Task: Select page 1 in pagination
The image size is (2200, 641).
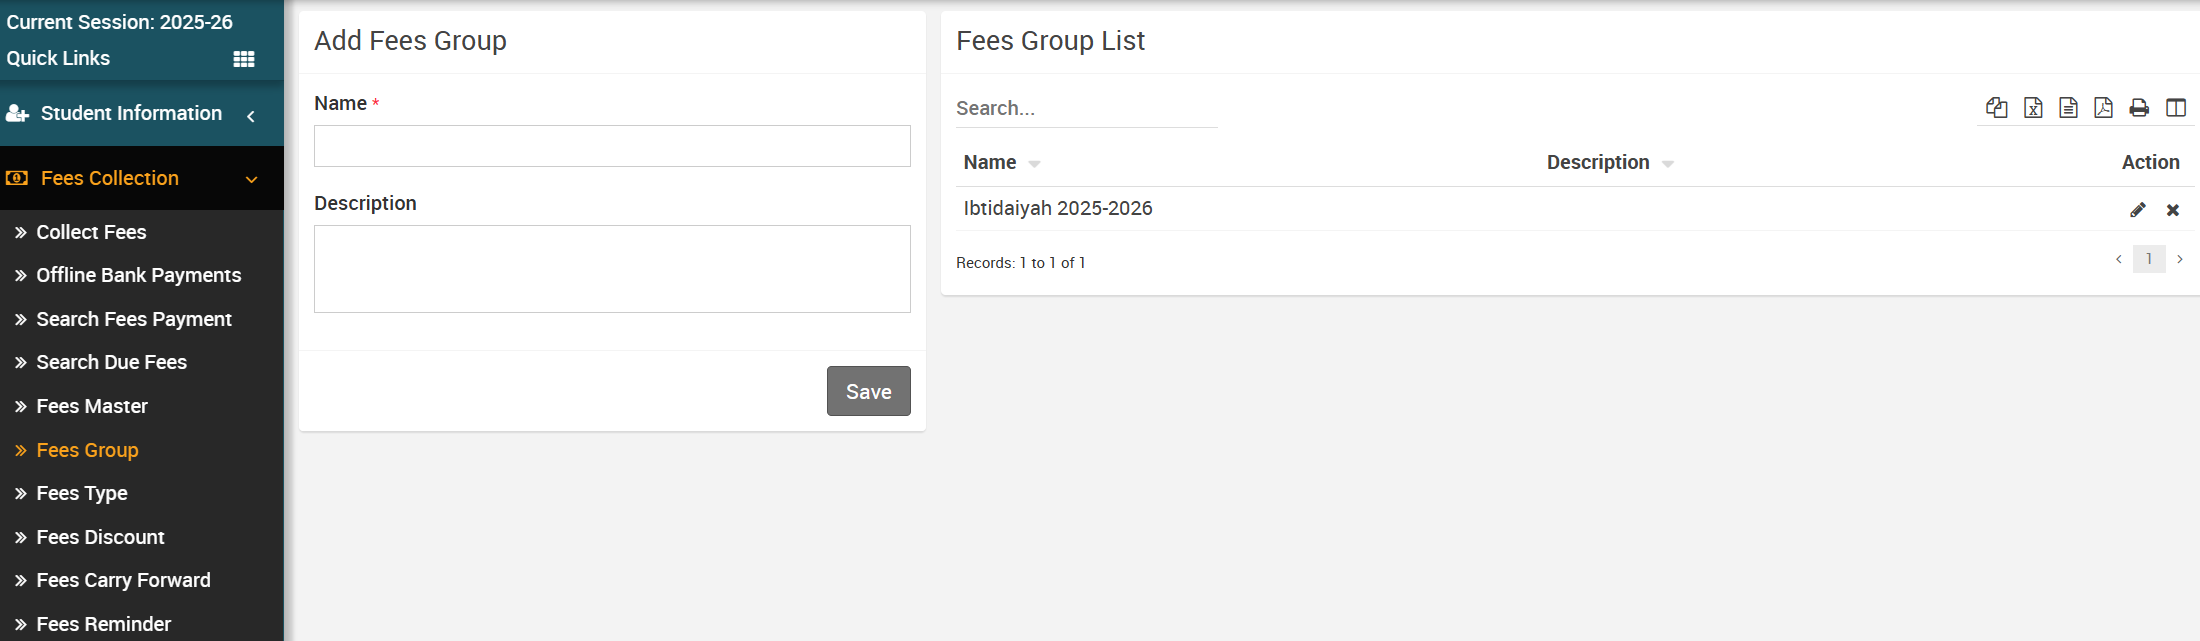Action: coord(2149,259)
